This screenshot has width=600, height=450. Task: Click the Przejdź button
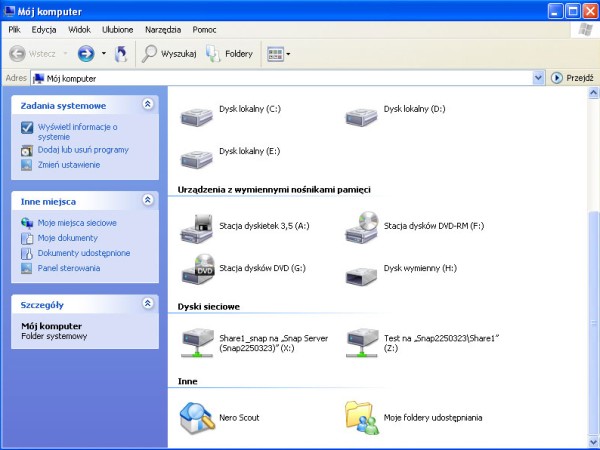pos(572,77)
